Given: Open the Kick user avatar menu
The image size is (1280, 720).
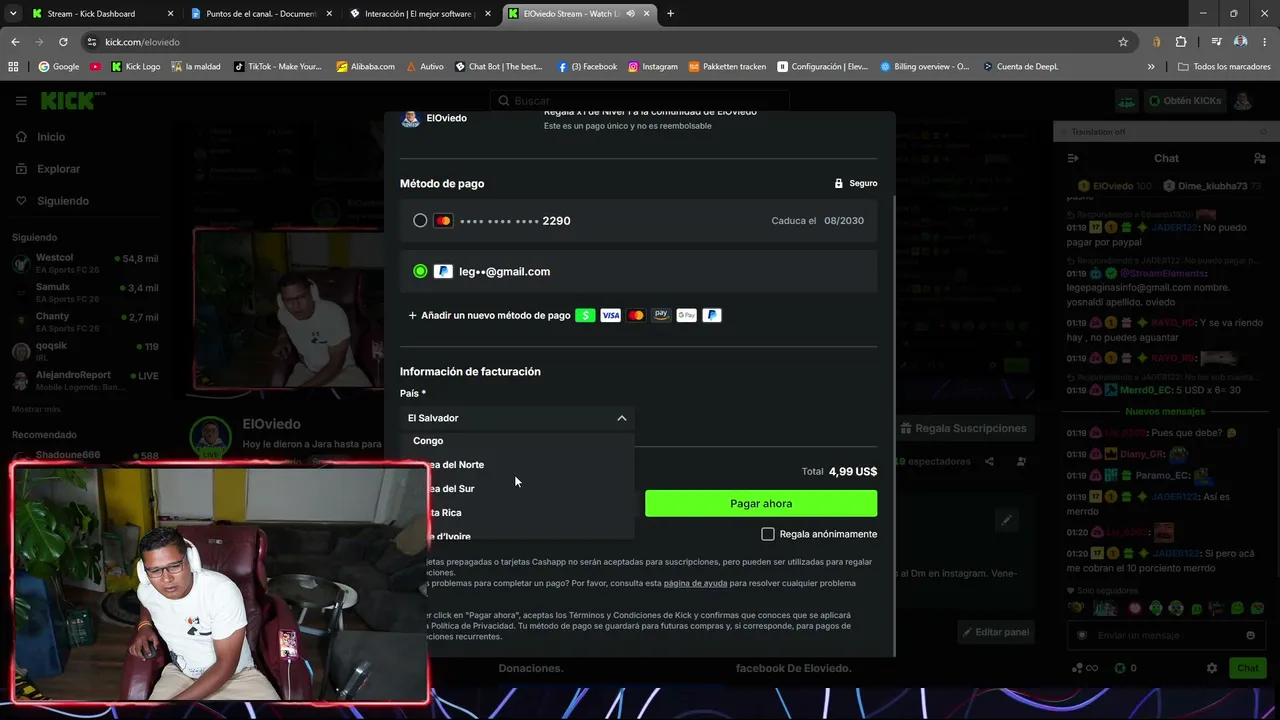Looking at the screenshot, I should [1243, 101].
